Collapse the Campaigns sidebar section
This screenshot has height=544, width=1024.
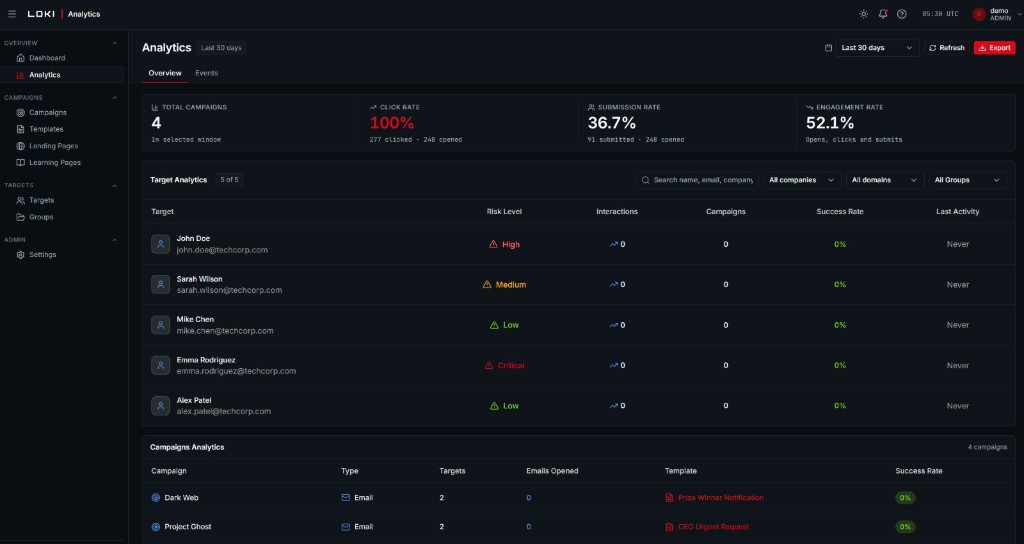click(x=115, y=98)
